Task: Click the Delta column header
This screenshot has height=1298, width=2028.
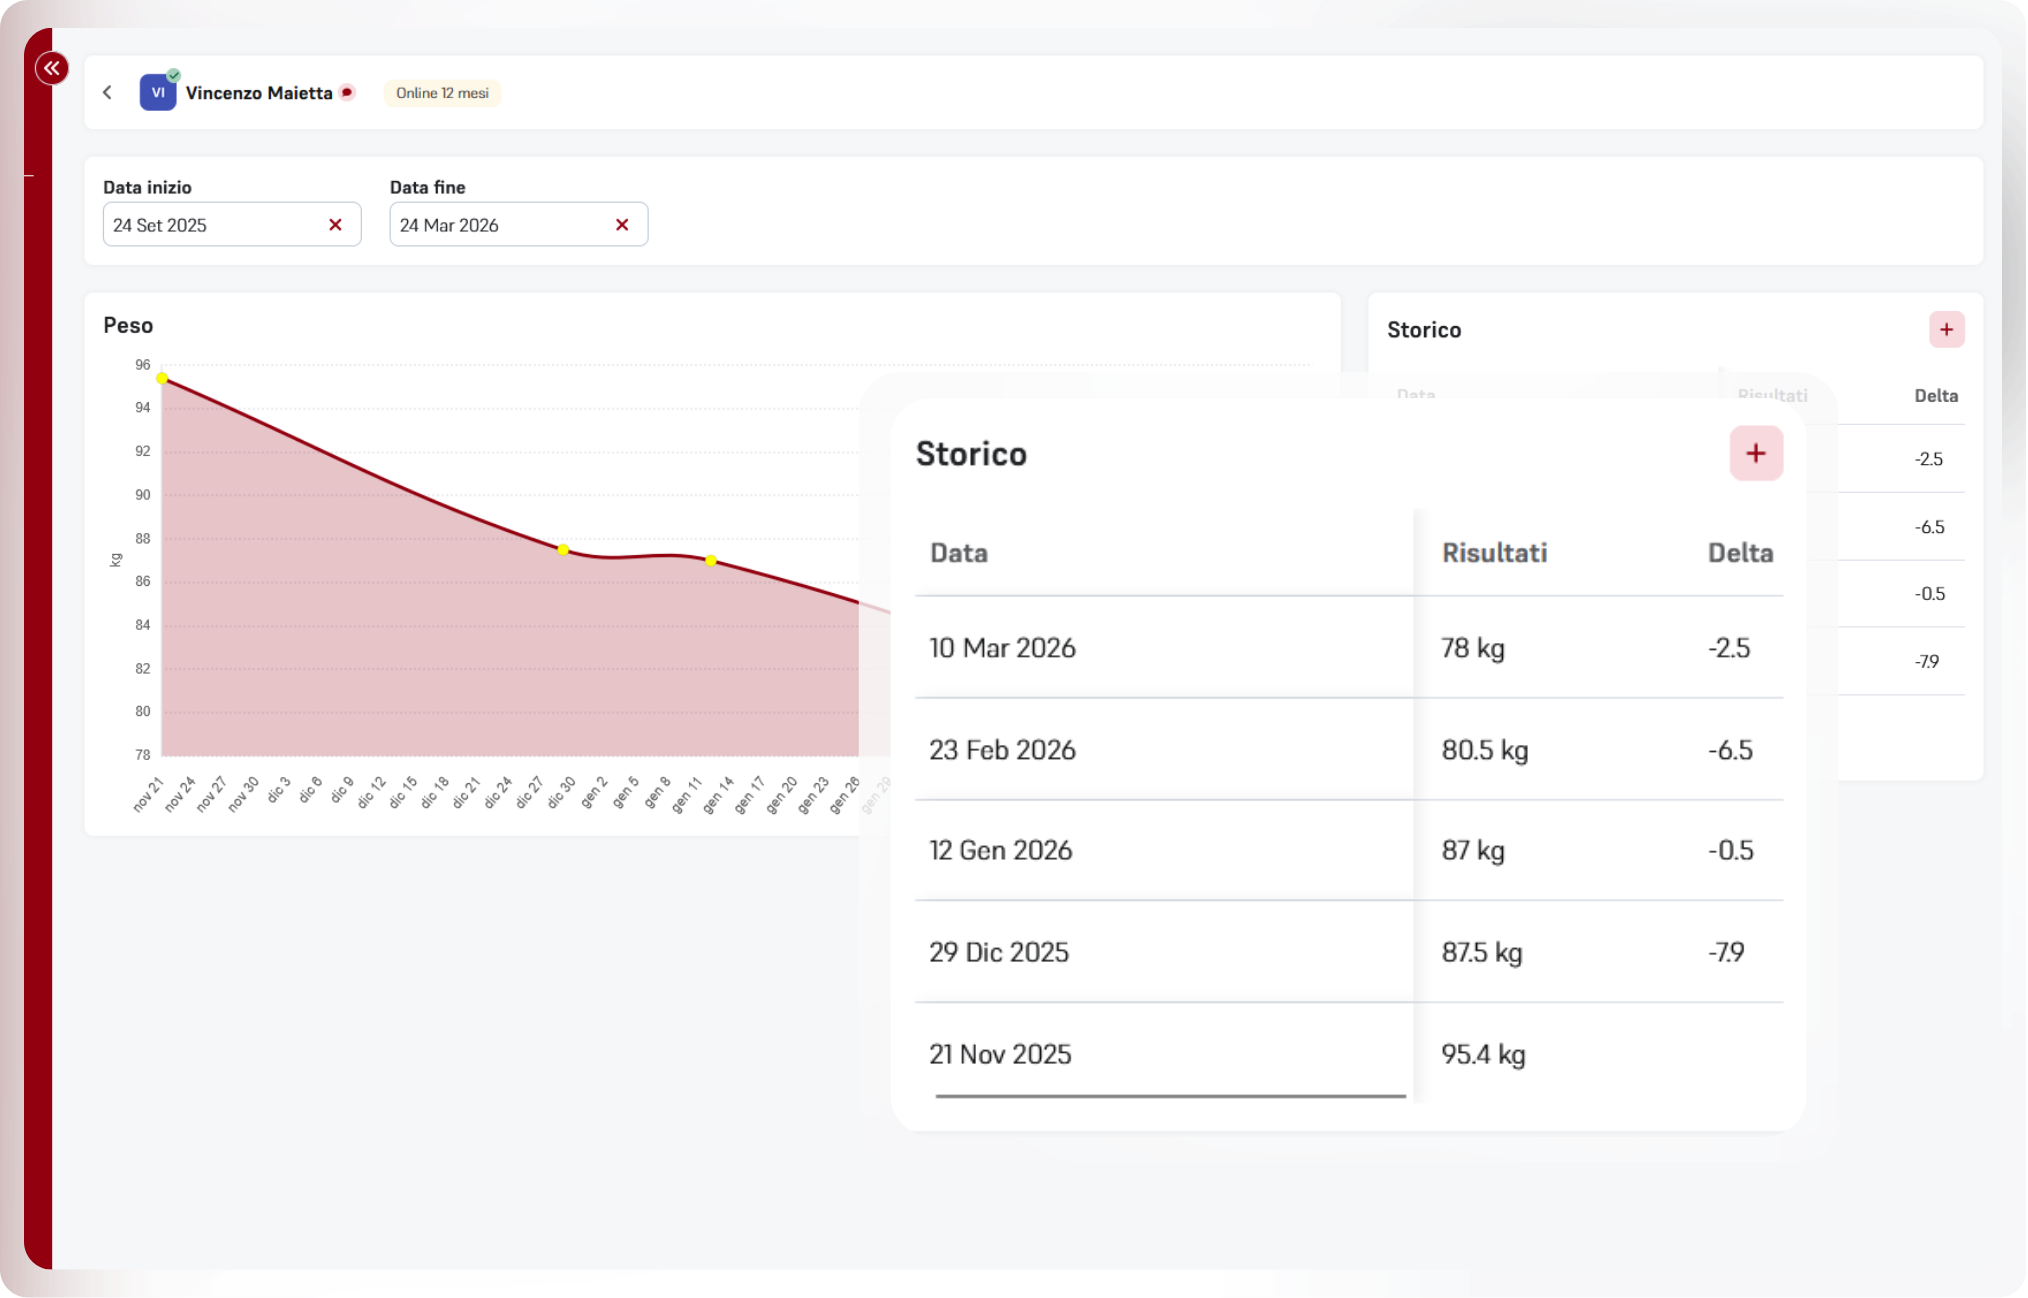Action: 1740,553
